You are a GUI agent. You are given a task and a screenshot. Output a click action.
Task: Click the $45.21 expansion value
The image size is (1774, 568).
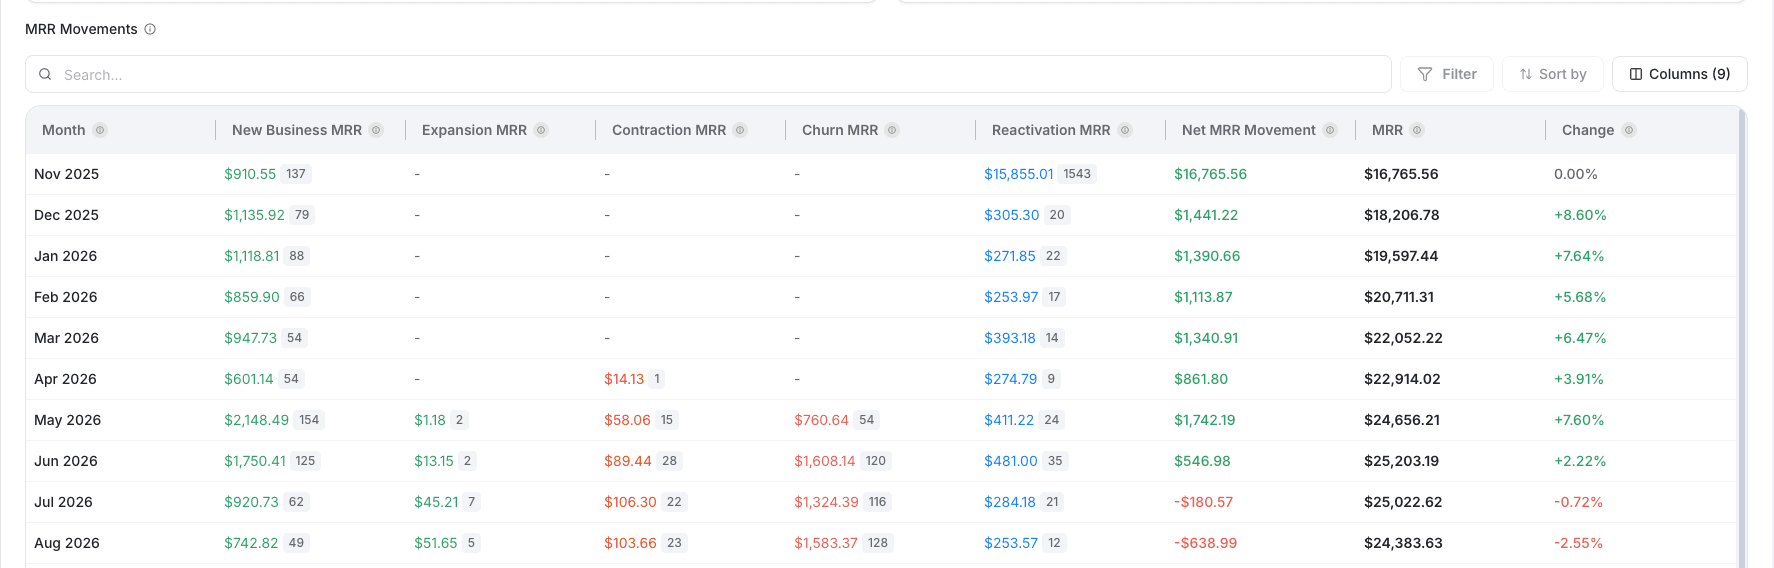pos(436,502)
